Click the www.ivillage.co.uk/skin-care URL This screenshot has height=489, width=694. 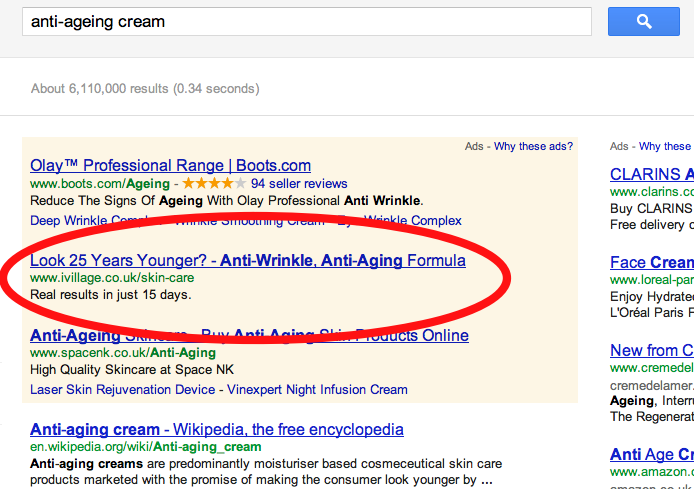click(112, 278)
